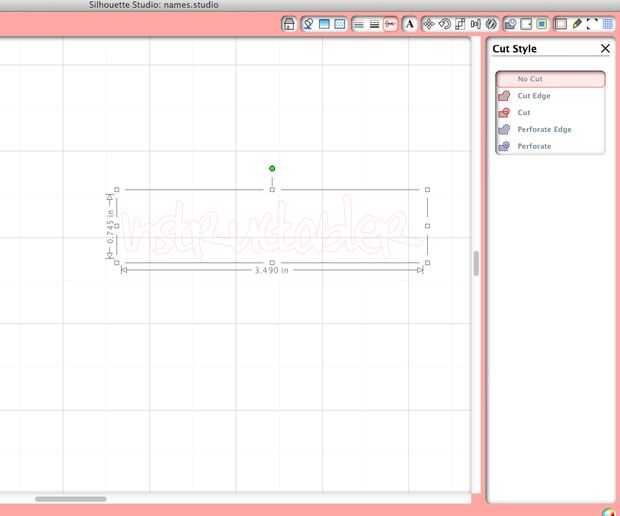Select the Perforate Edge style

point(550,129)
